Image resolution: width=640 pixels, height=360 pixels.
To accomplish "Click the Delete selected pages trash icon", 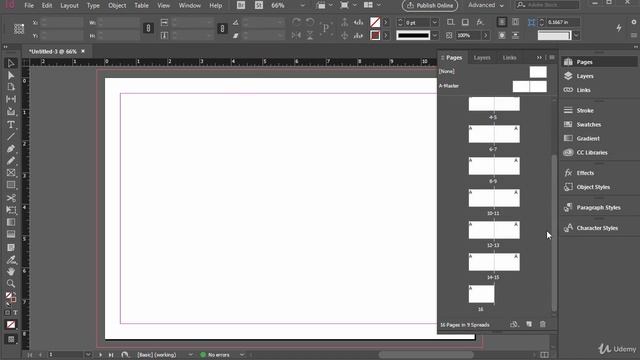I will pyautogui.click(x=542, y=324).
